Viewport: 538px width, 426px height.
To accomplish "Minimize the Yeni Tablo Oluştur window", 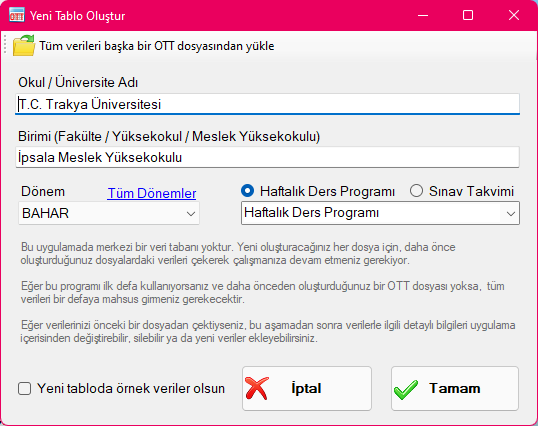I will click(x=423, y=15).
